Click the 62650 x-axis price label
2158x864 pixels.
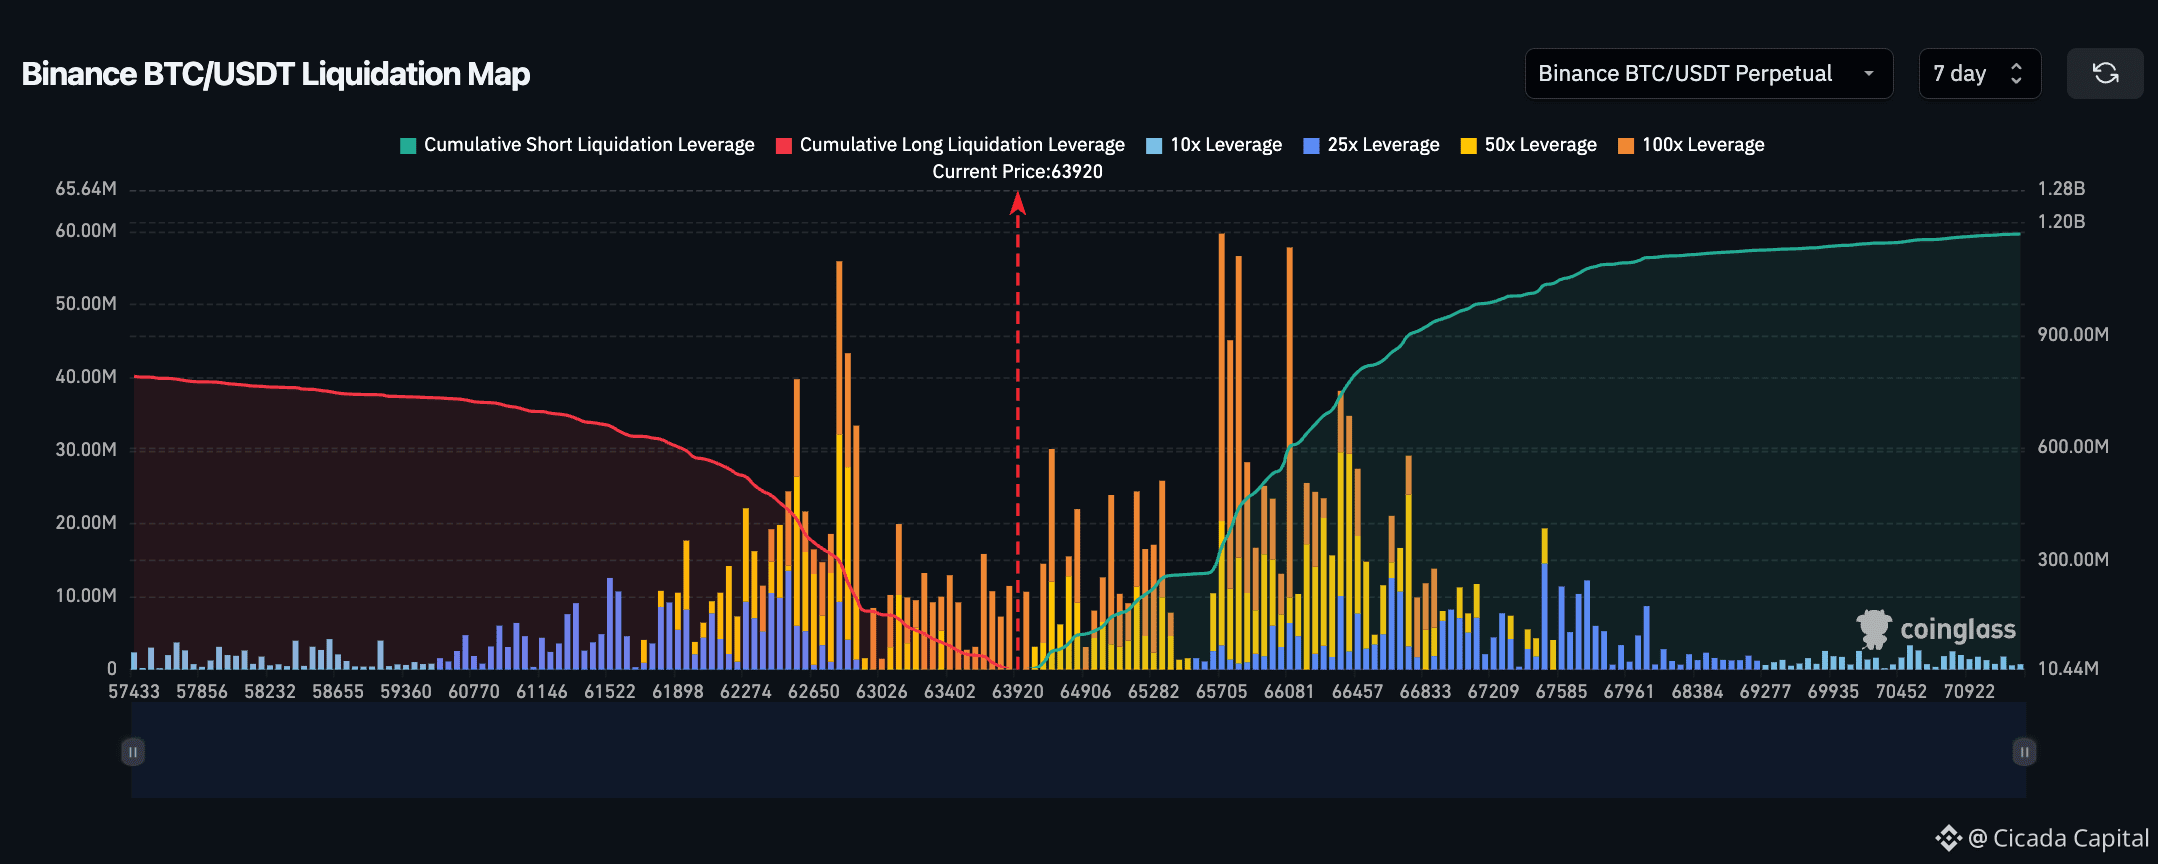(813, 692)
